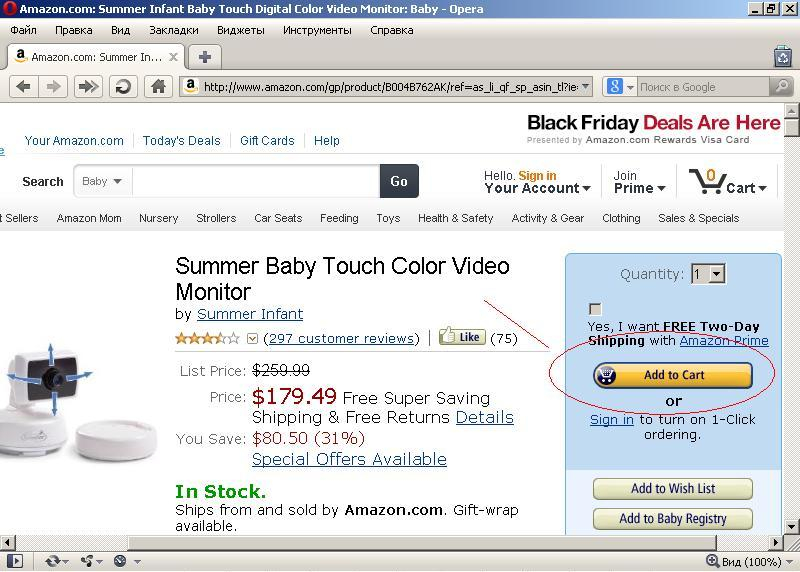The image size is (800, 572).
Task: Check the FREE Two-Day Shipping checkbox
Action: pos(596,309)
